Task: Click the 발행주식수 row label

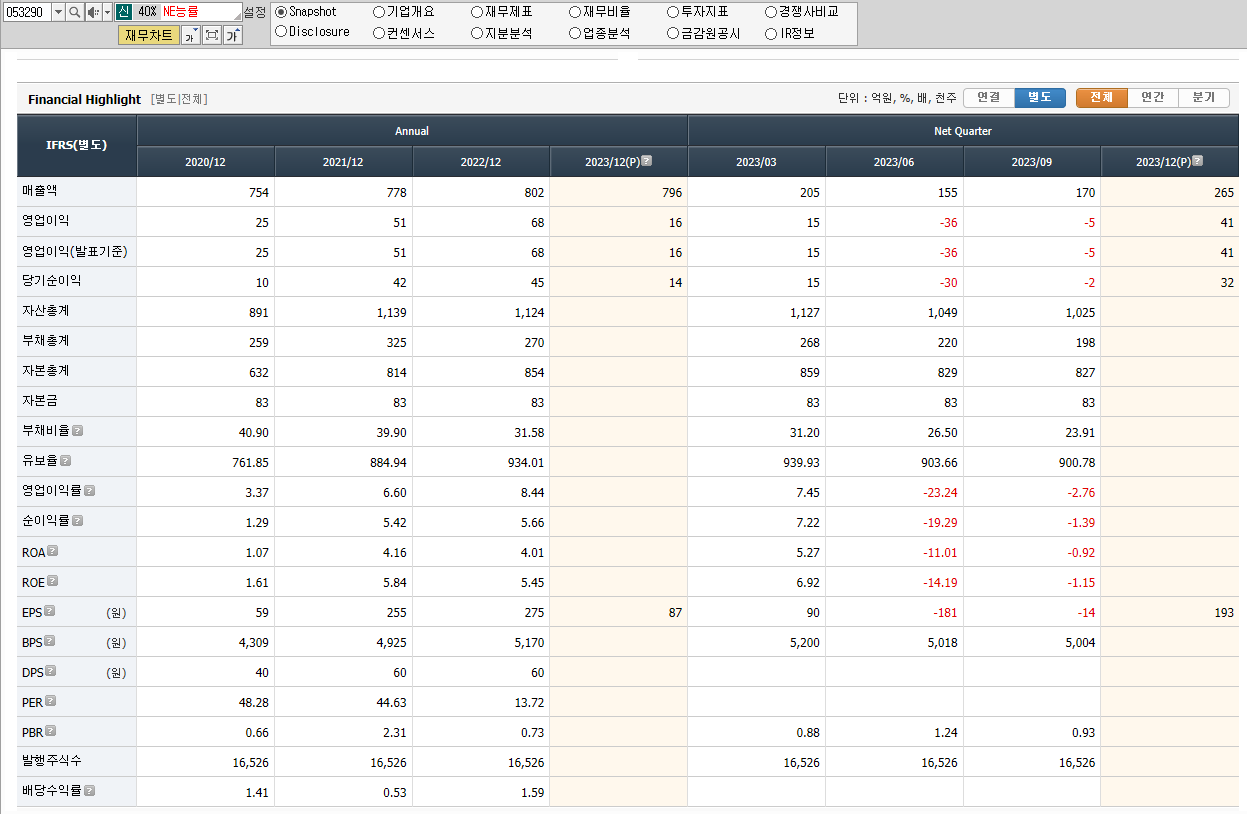Action: point(51,761)
